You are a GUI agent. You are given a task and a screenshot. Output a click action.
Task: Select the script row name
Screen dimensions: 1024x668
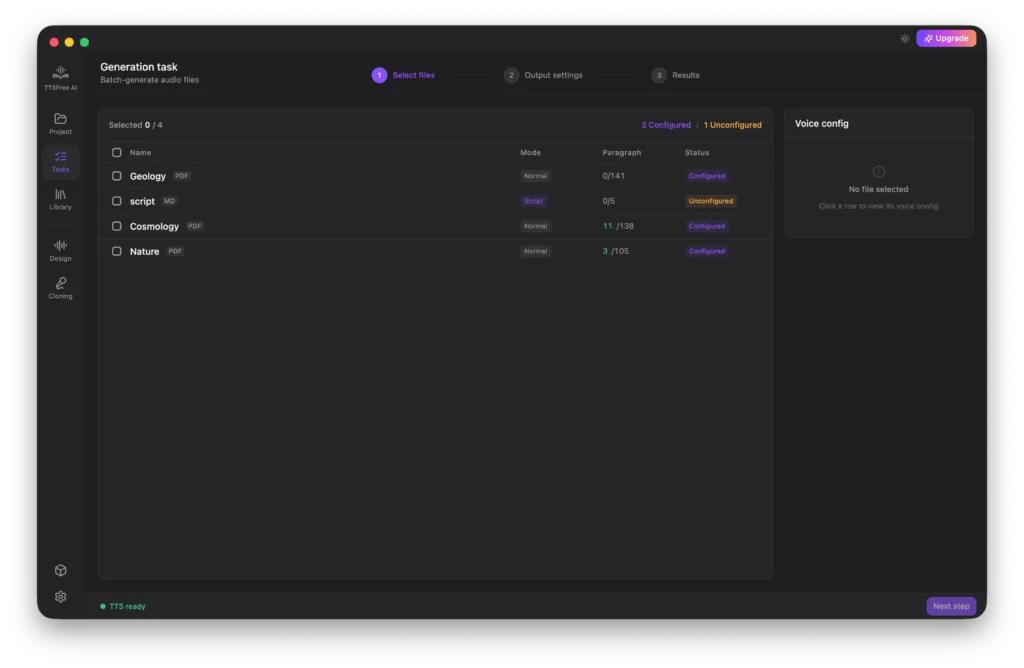tap(142, 201)
